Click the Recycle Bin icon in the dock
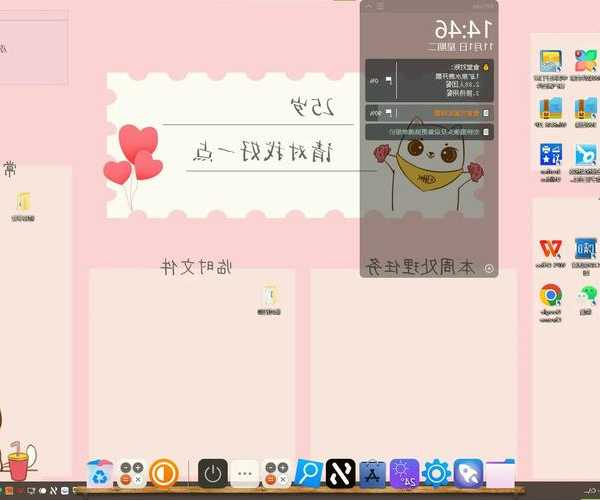The width and height of the screenshot is (600, 500). click(x=100, y=473)
